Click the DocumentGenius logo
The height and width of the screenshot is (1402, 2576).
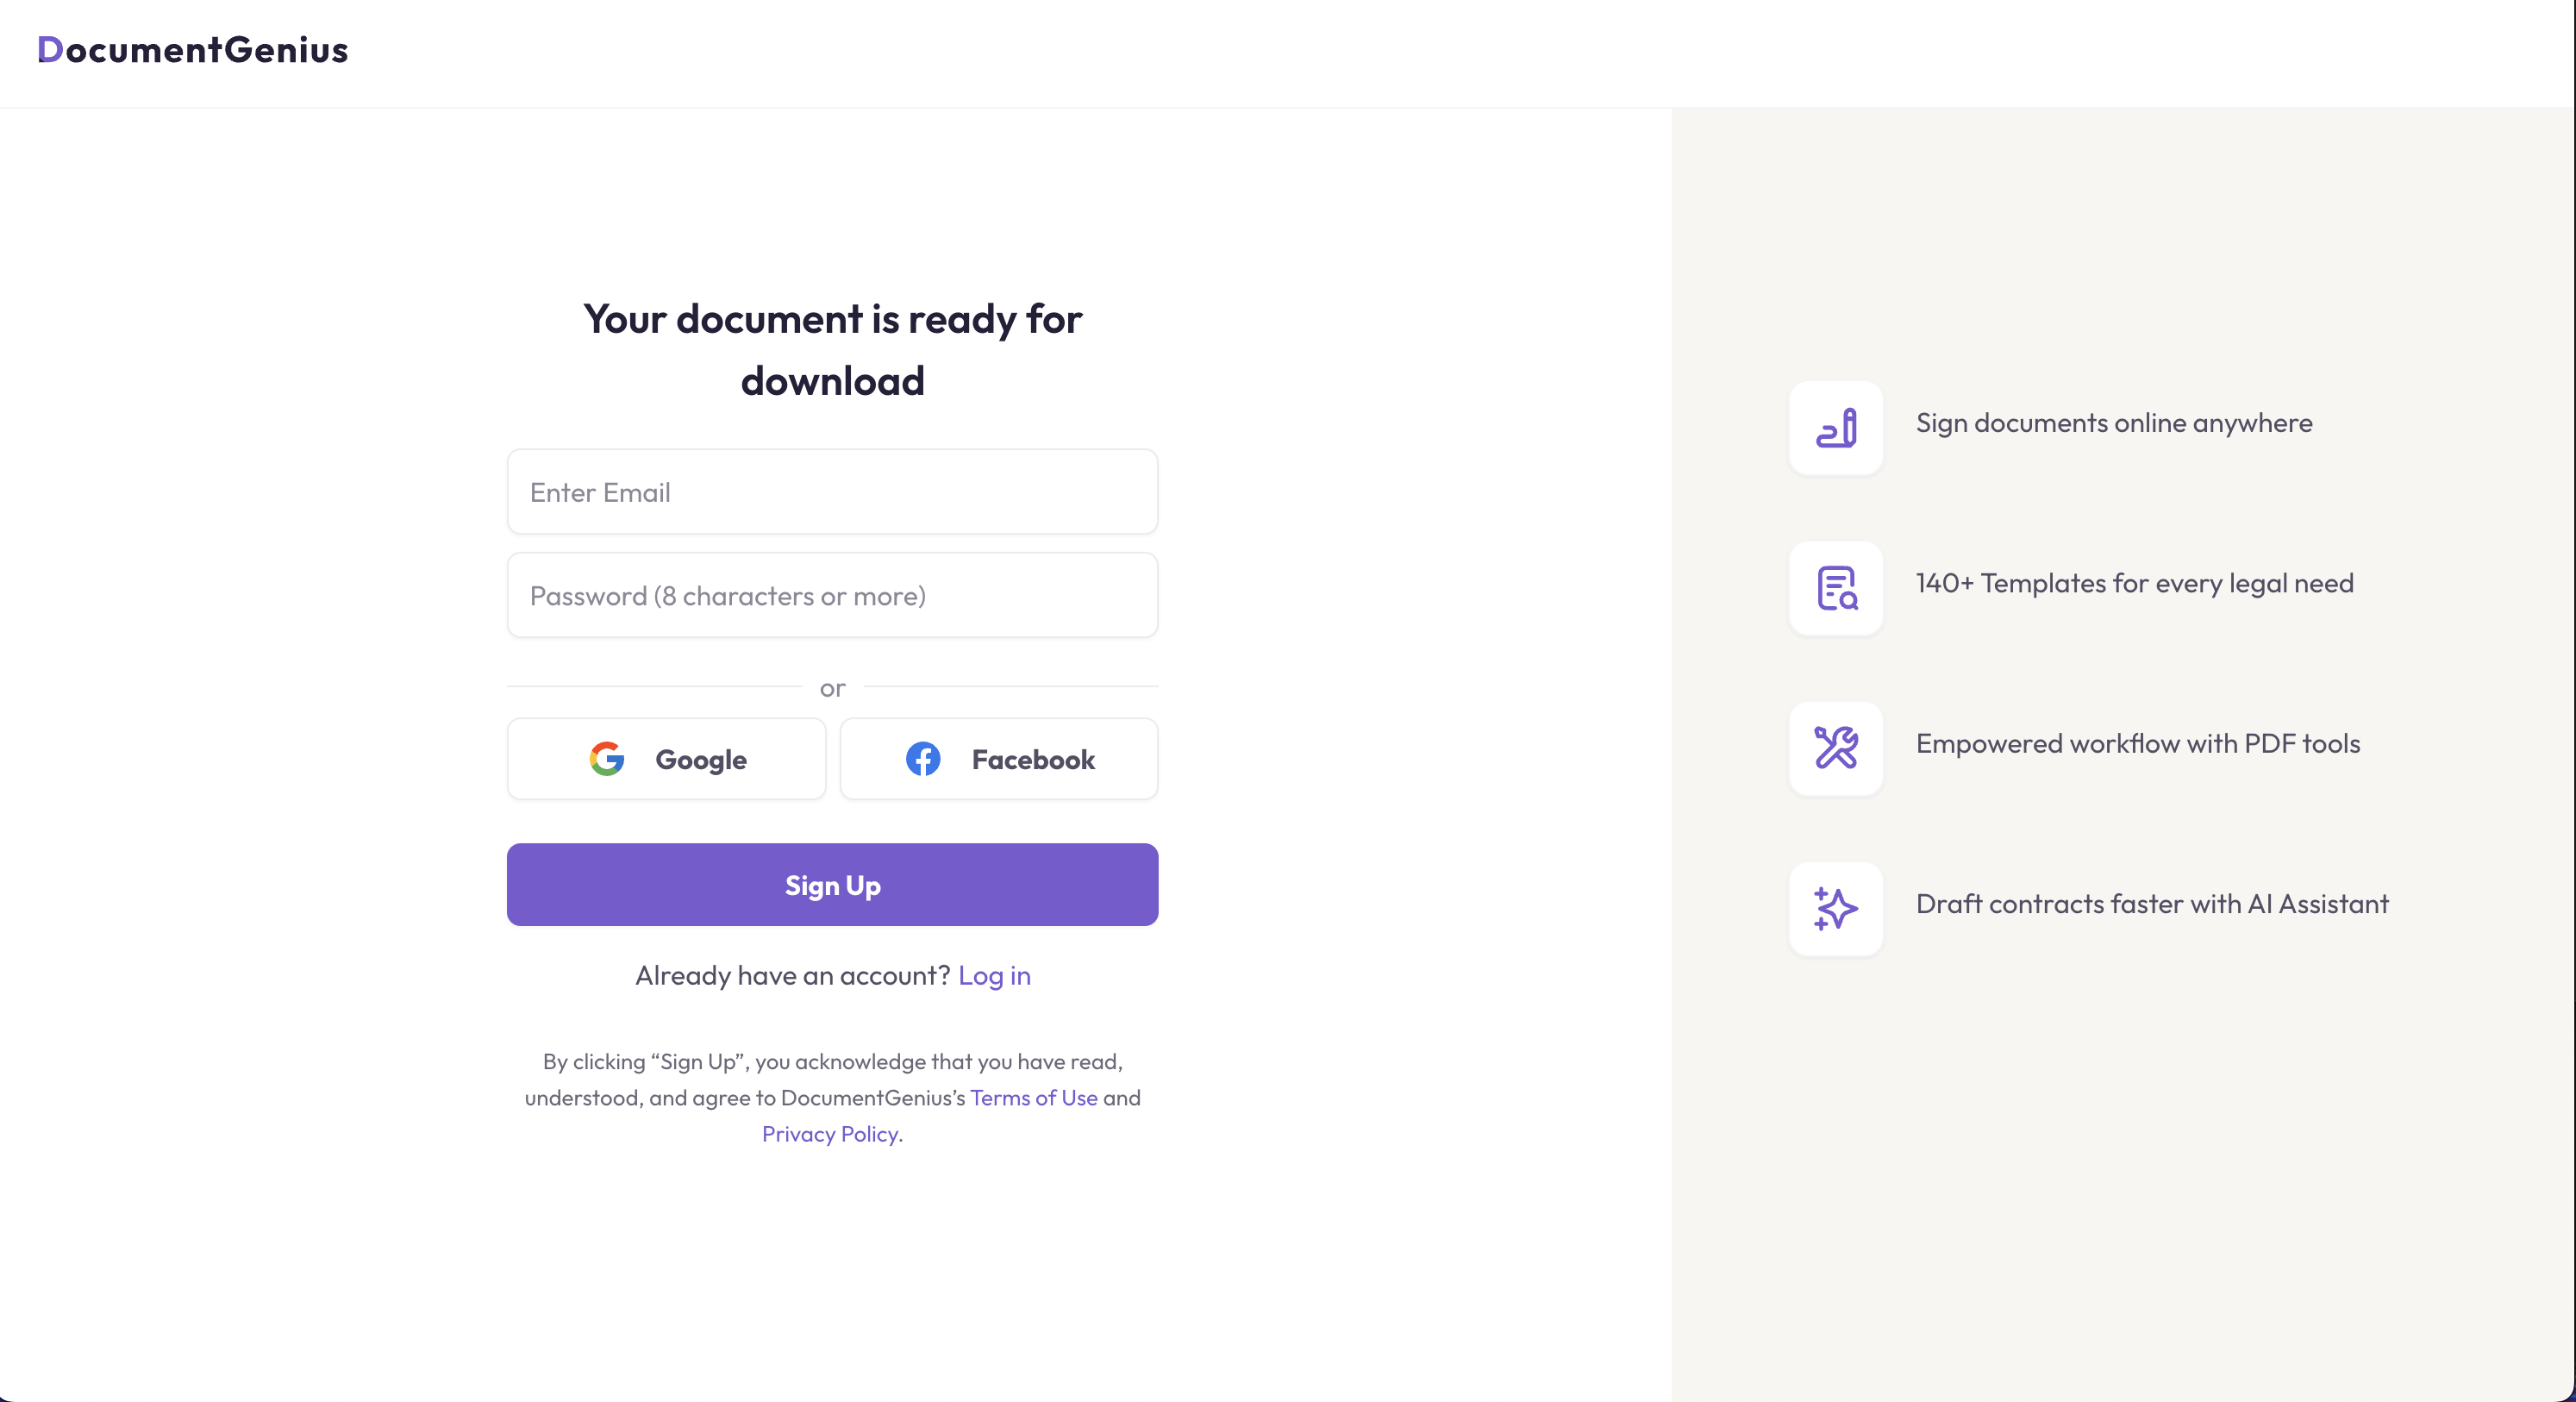192,50
